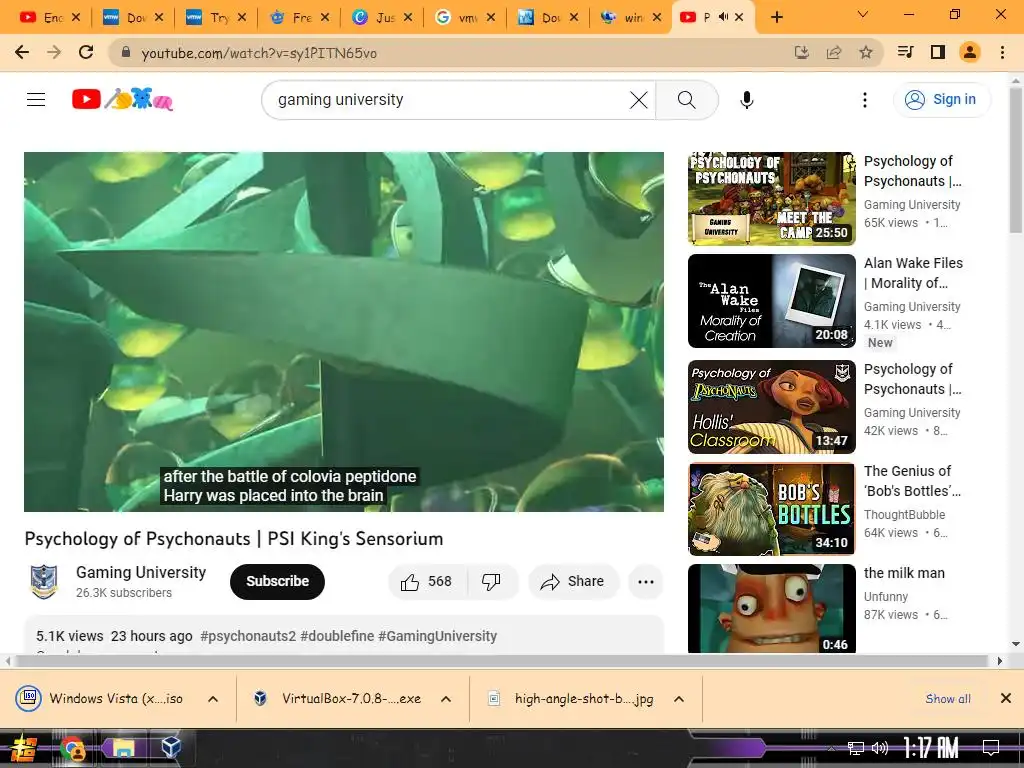Open Hollis' Classroom video thumbnail
The image size is (1024, 768).
(771, 407)
